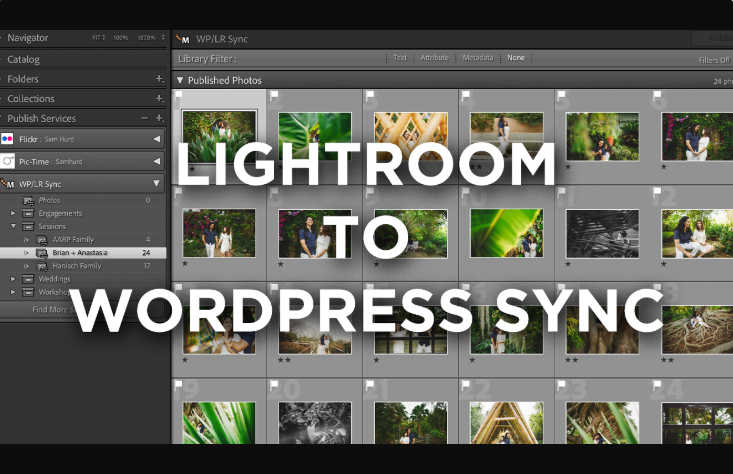The width and height of the screenshot is (733, 474).
Task: Expand the Pic-Time : Samhurd service arrow
Action: [157, 161]
